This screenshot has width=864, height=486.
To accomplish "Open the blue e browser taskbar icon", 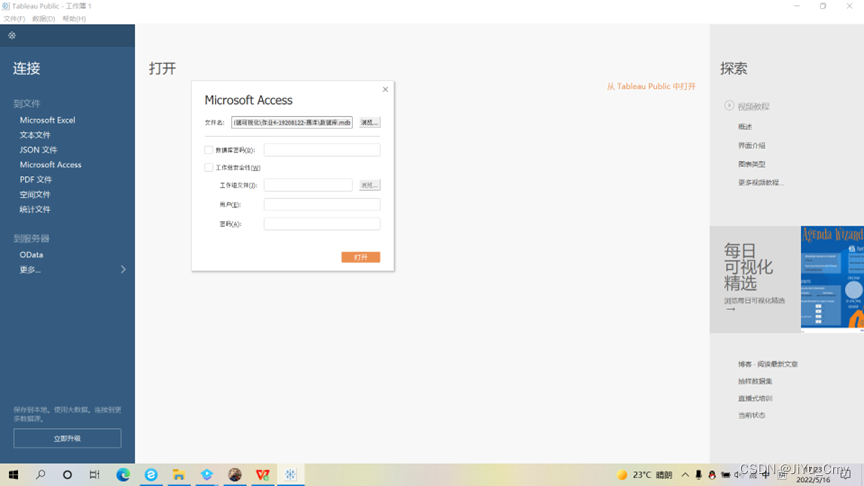I will (151, 474).
